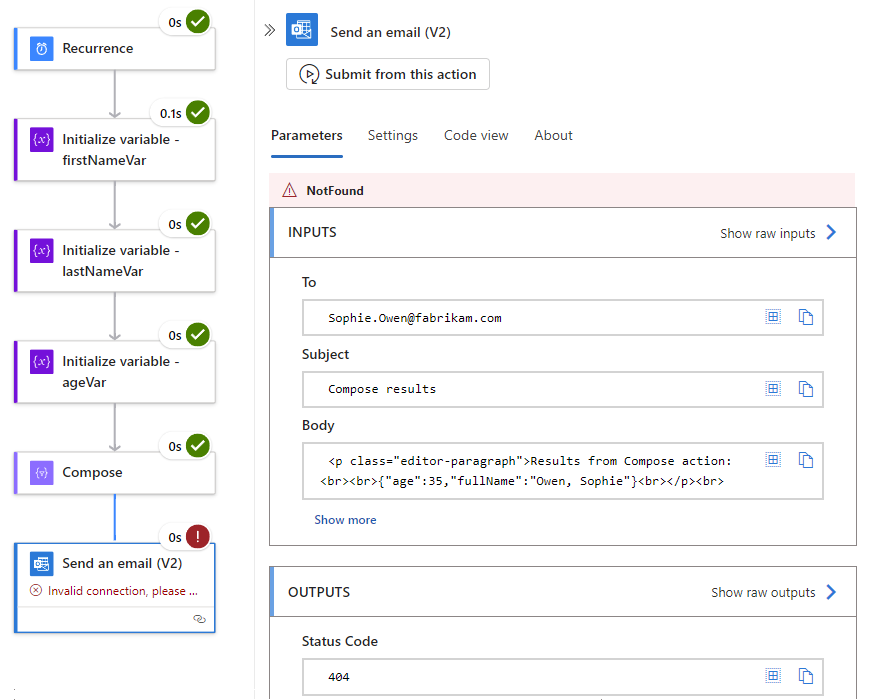Collapse the details pane with the double chevron
The width and height of the screenshot is (870, 700).
tap(269, 30)
